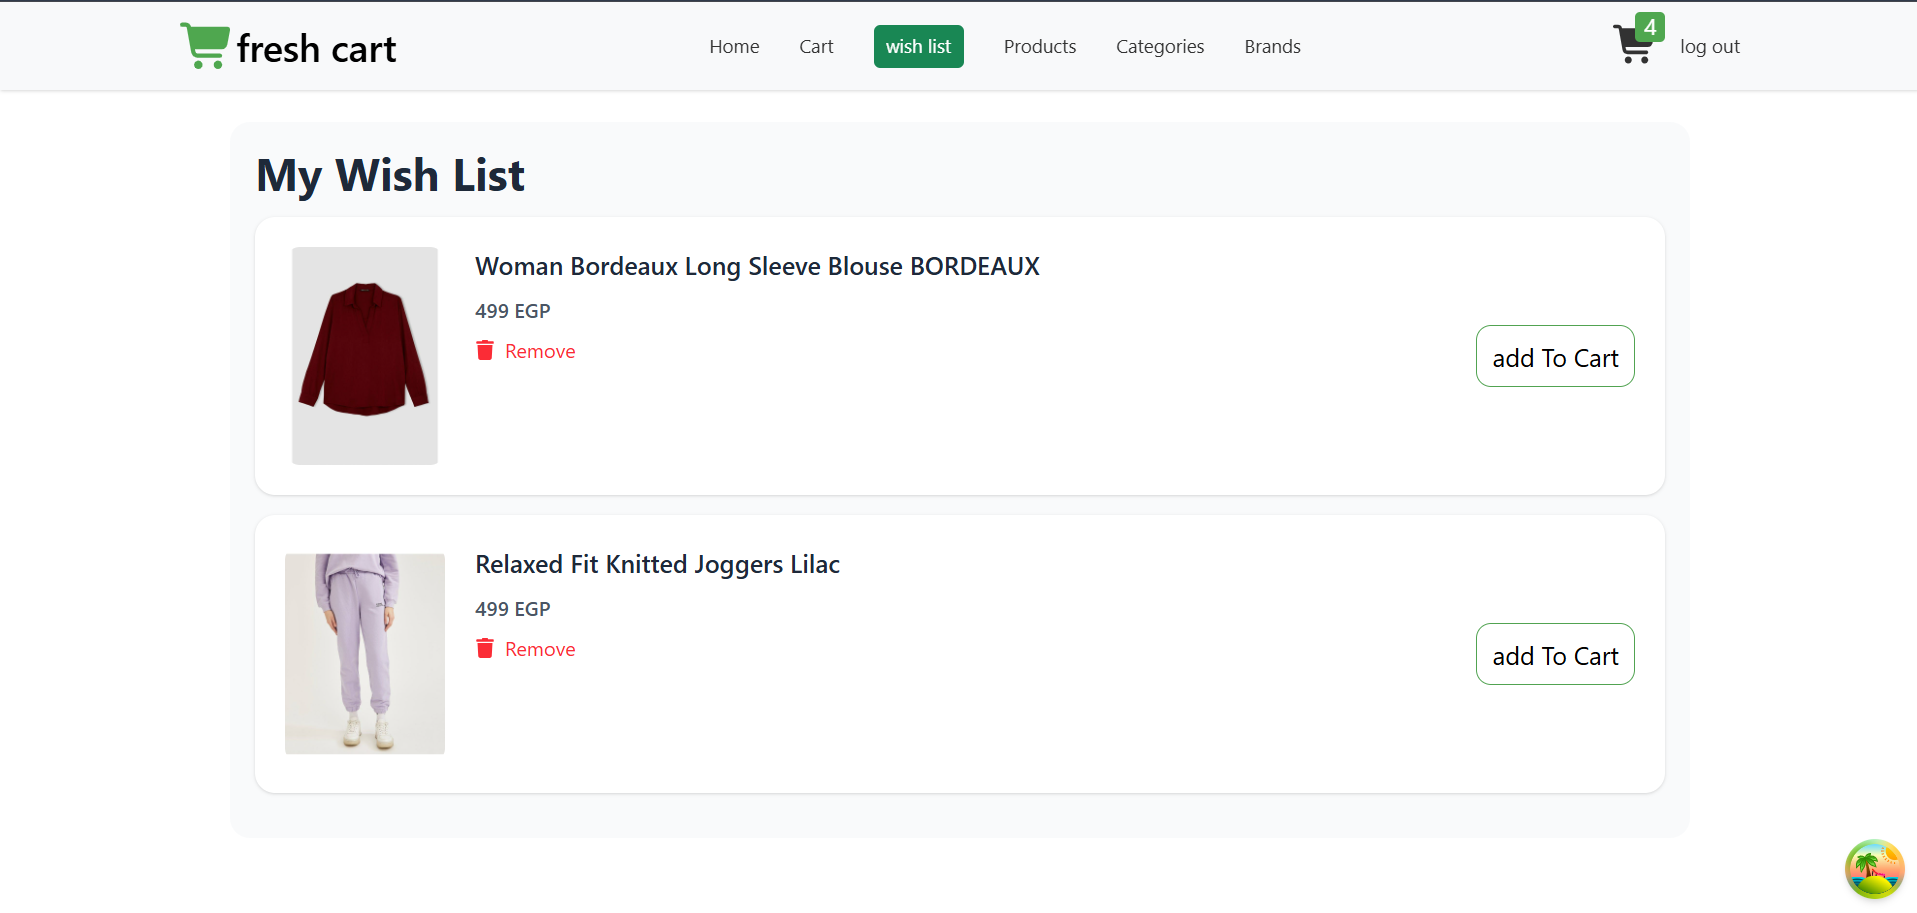Image resolution: width=1917 pixels, height=913 pixels.
Task: Open the shopping cart icon with badge
Action: tap(1631, 46)
